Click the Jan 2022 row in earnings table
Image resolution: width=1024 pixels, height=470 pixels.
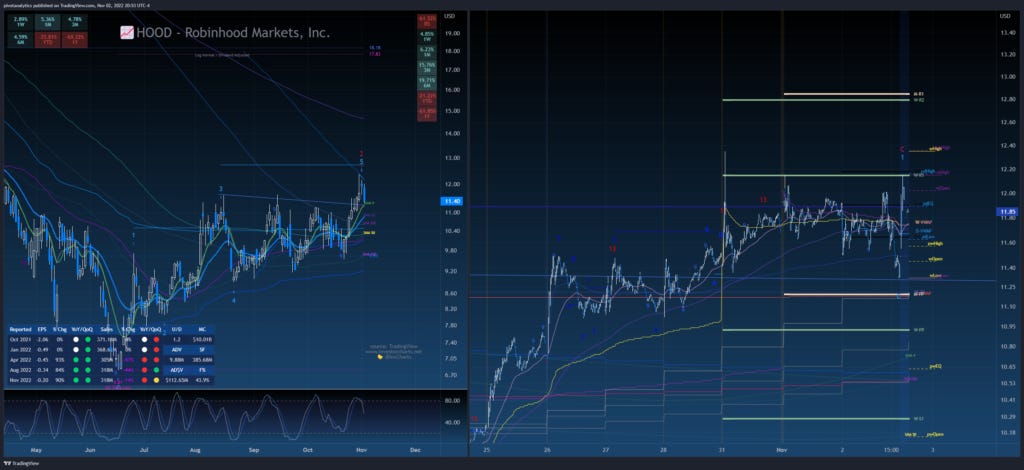111,349
